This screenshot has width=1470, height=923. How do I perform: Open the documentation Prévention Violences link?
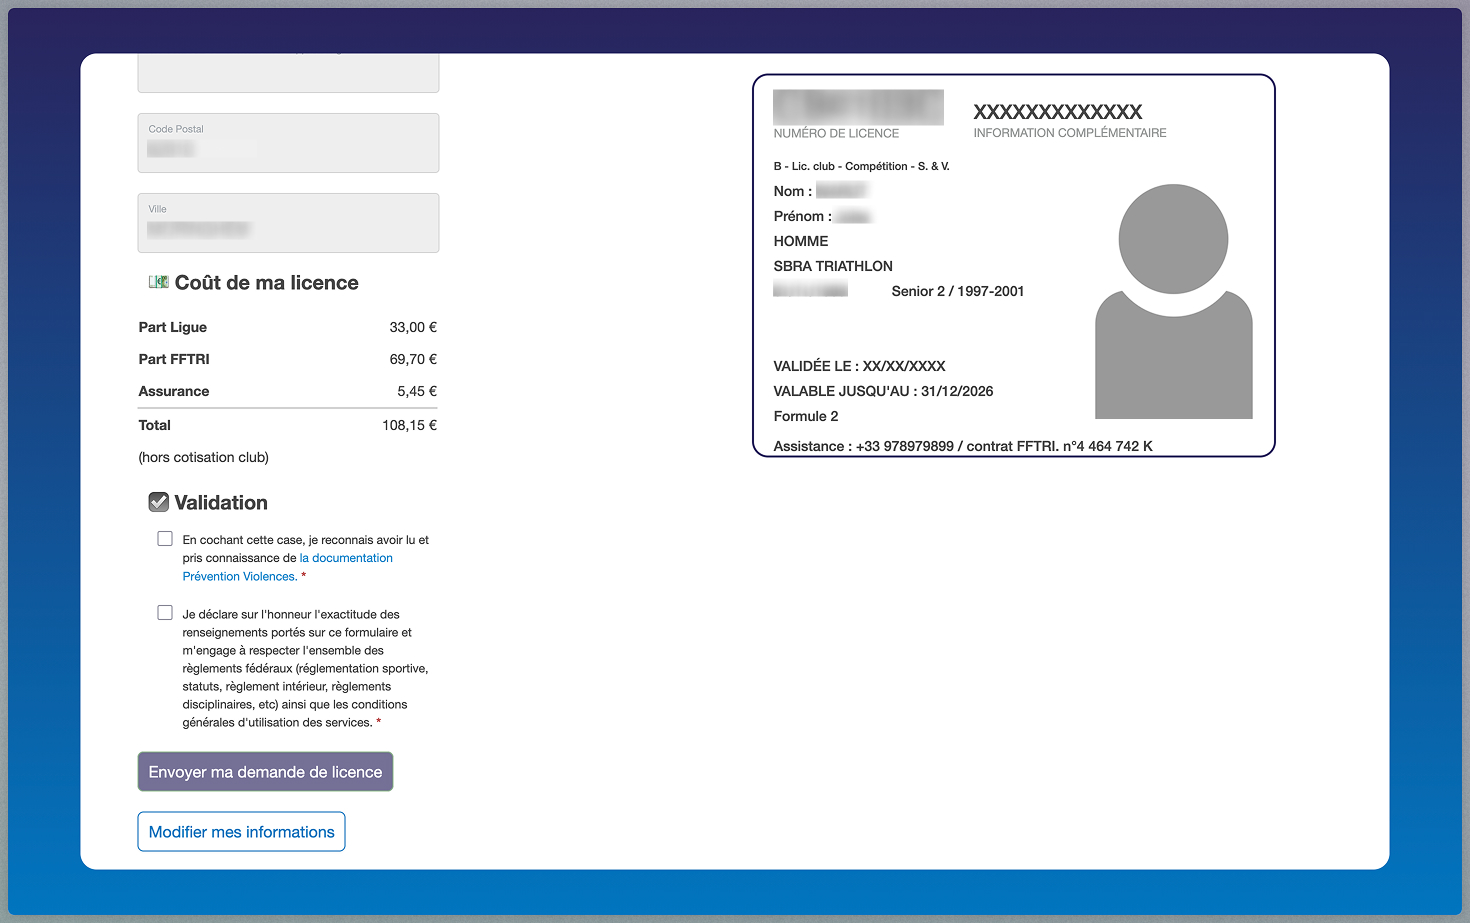(x=345, y=558)
